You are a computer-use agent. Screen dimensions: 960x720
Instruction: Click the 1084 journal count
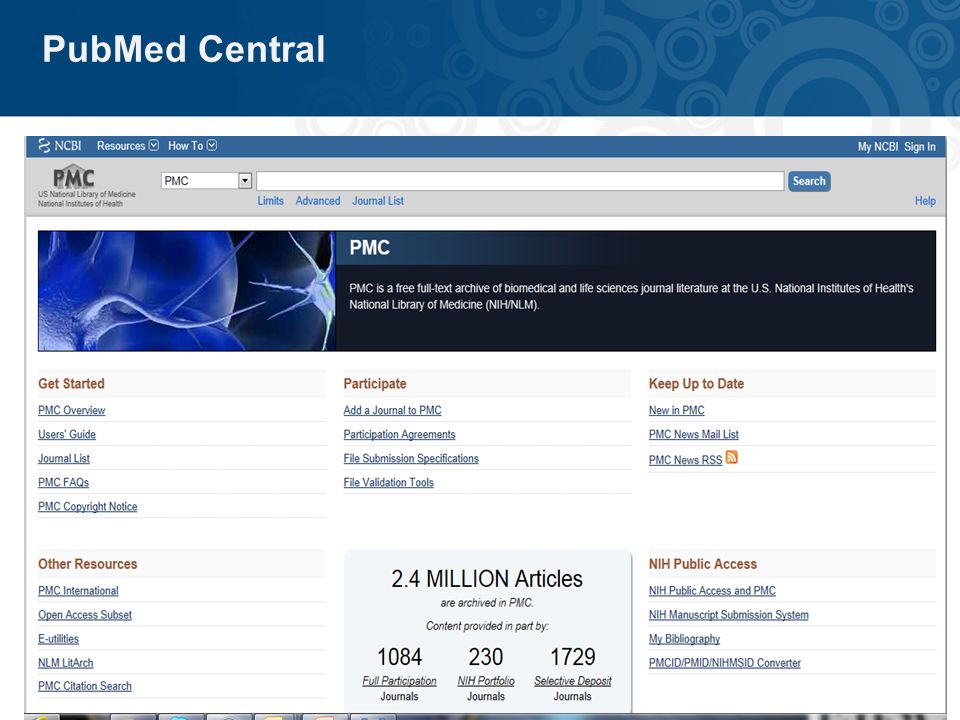[x=399, y=657]
